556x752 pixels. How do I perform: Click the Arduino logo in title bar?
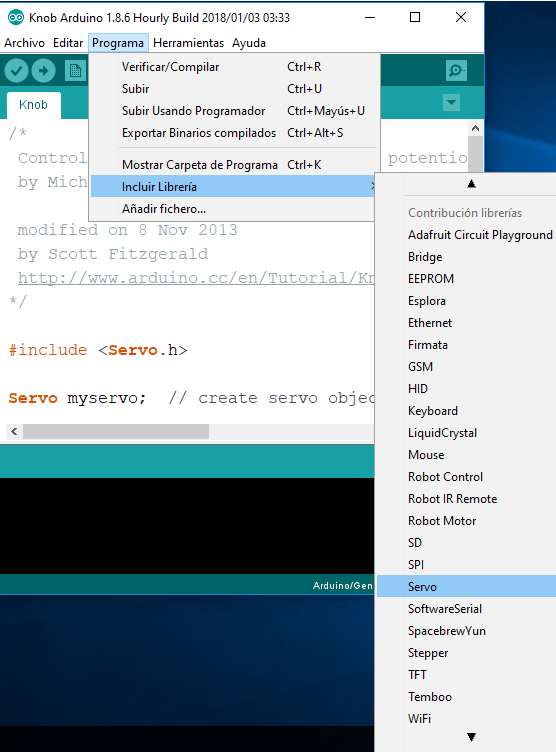16,18
